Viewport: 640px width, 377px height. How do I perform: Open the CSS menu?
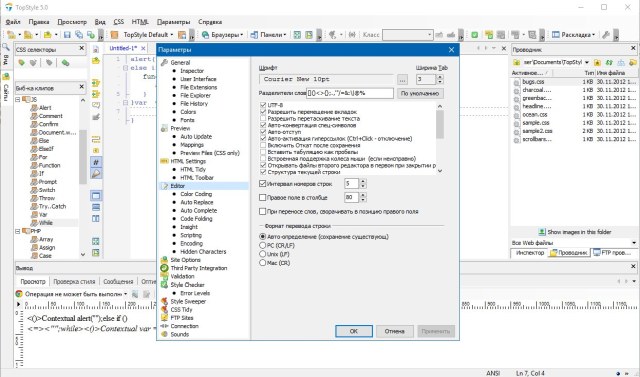[119, 22]
